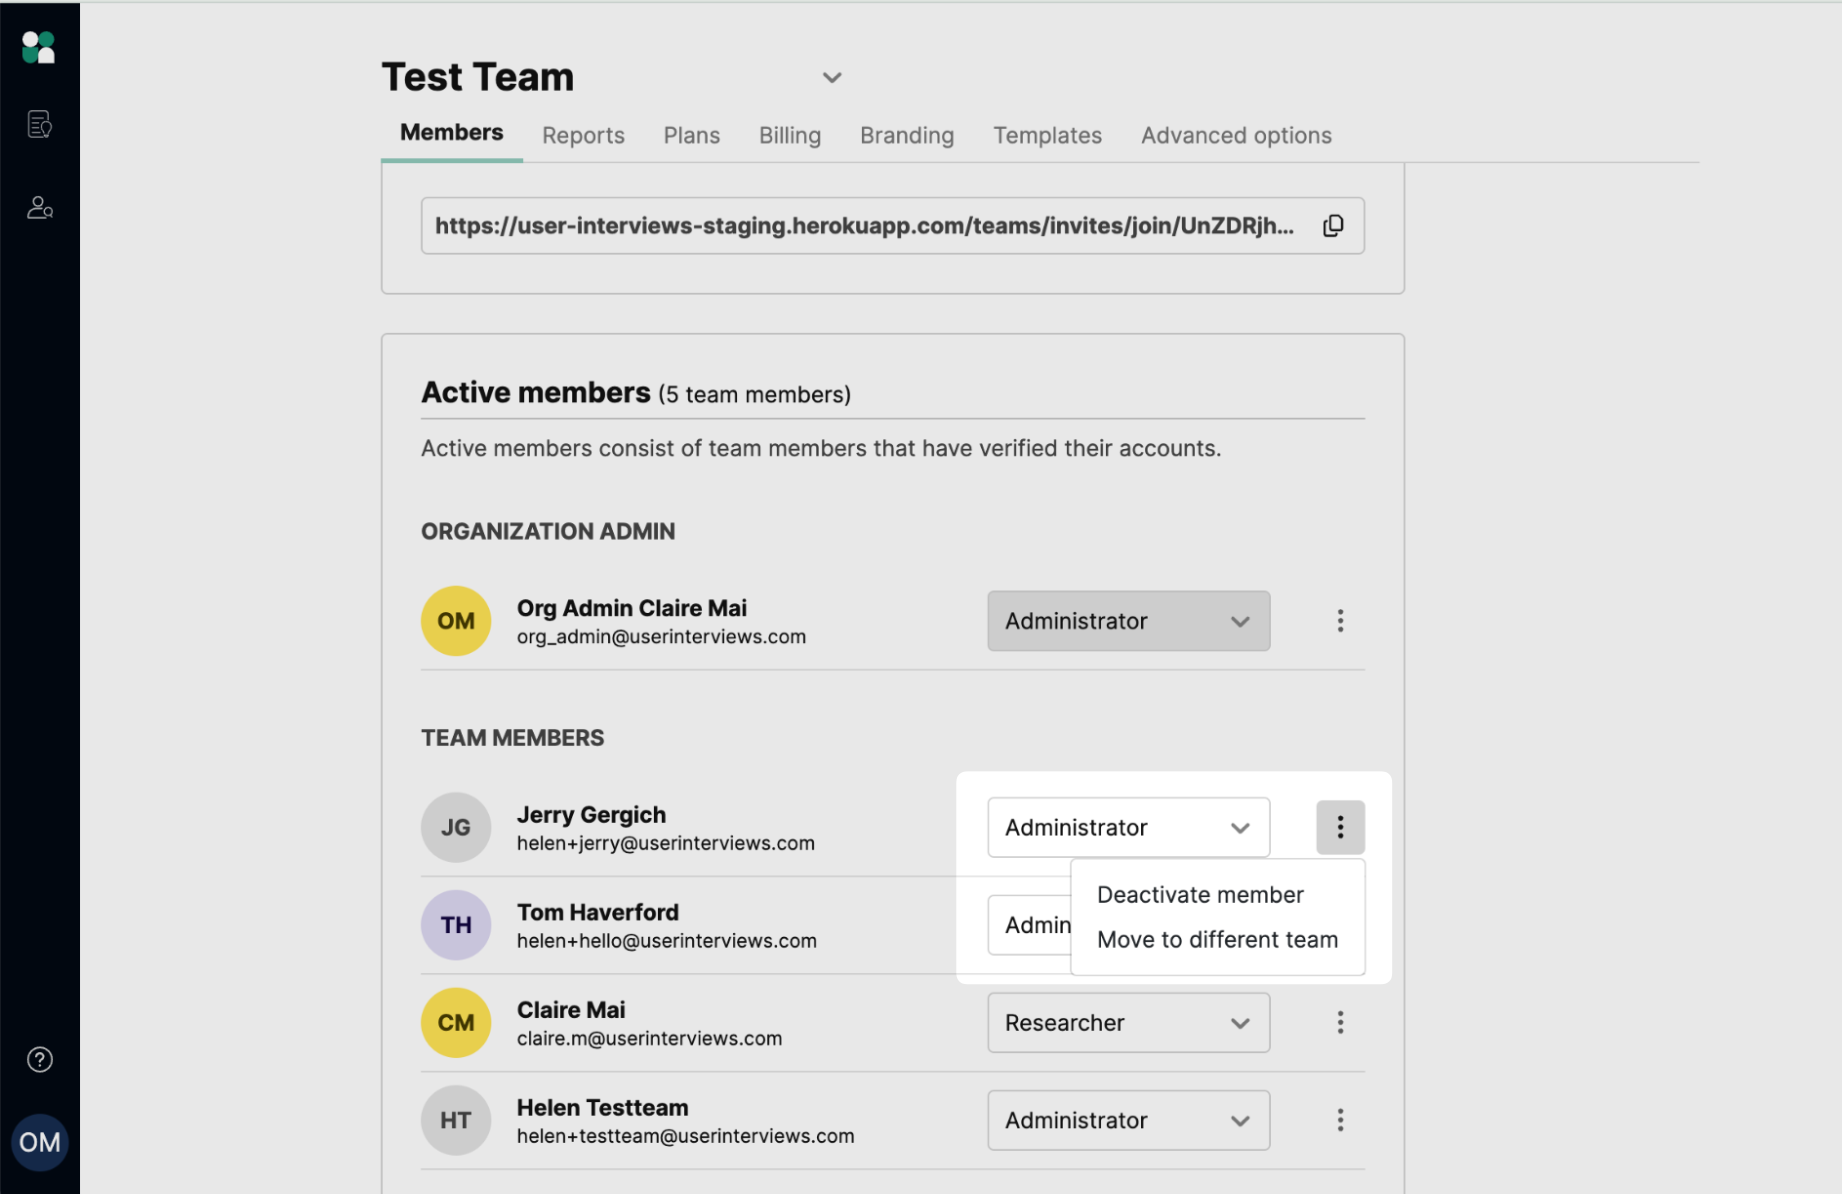The width and height of the screenshot is (1842, 1194).
Task: Click the TEAM MEMBERS section label
Action: pyautogui.click(x=512, y=738)
